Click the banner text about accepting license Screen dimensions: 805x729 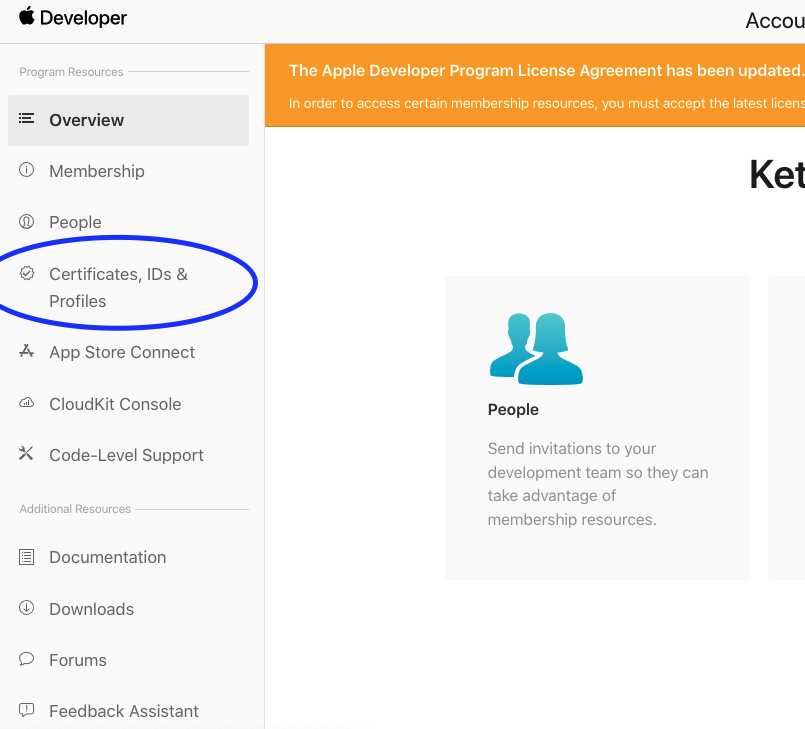[547, 103]
